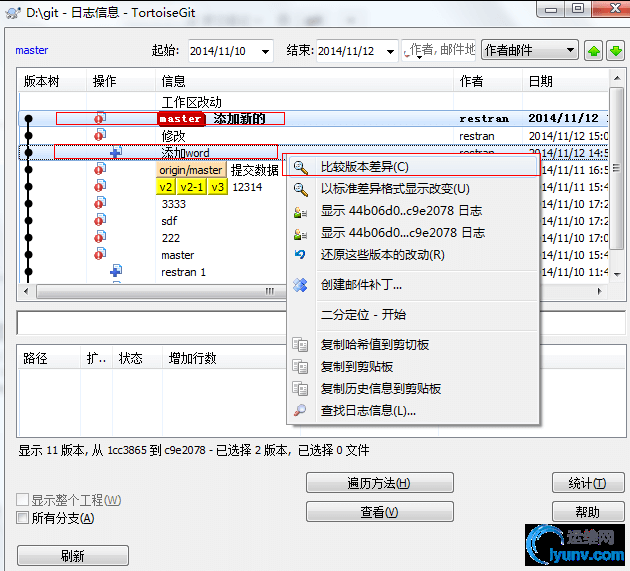The image size is (630, 571).
Task: Click the vertical scrollbar down arrow
Action: (617, 274)
